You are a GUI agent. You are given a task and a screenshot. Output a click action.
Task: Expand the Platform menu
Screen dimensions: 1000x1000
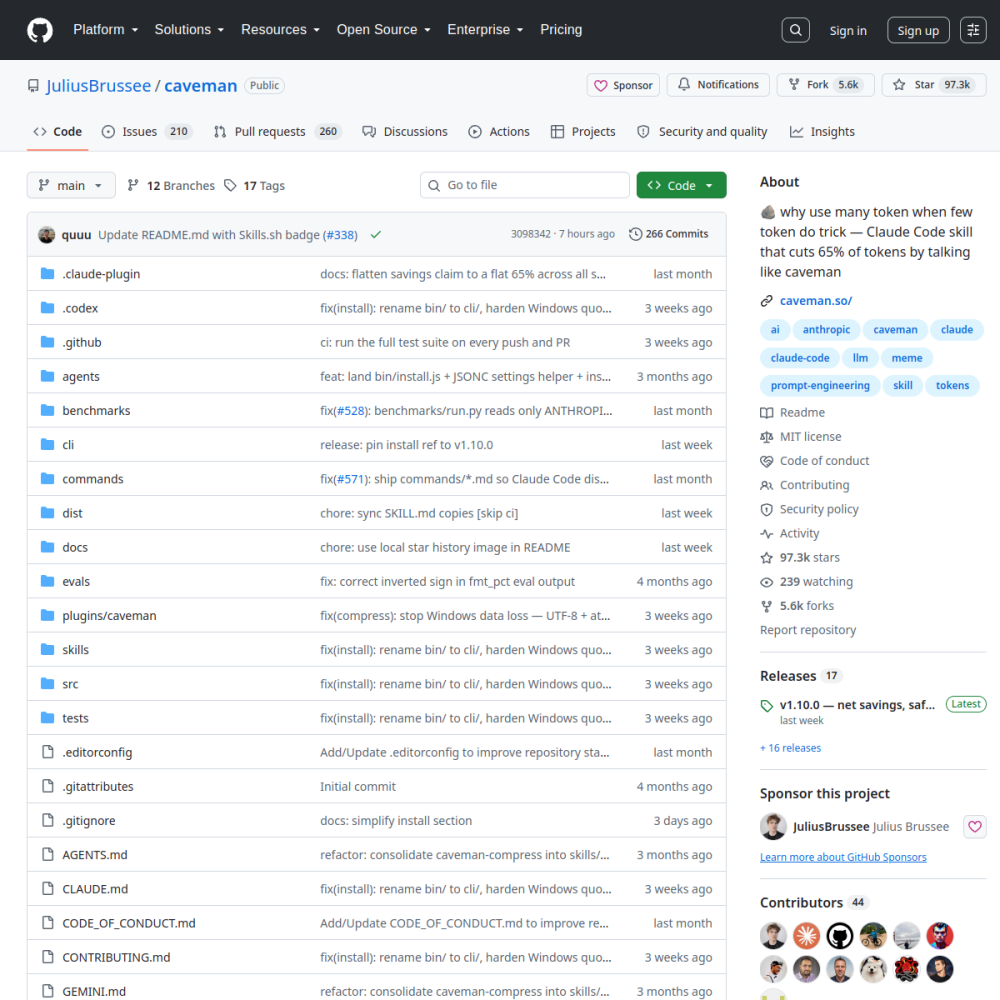pos(105,29)
